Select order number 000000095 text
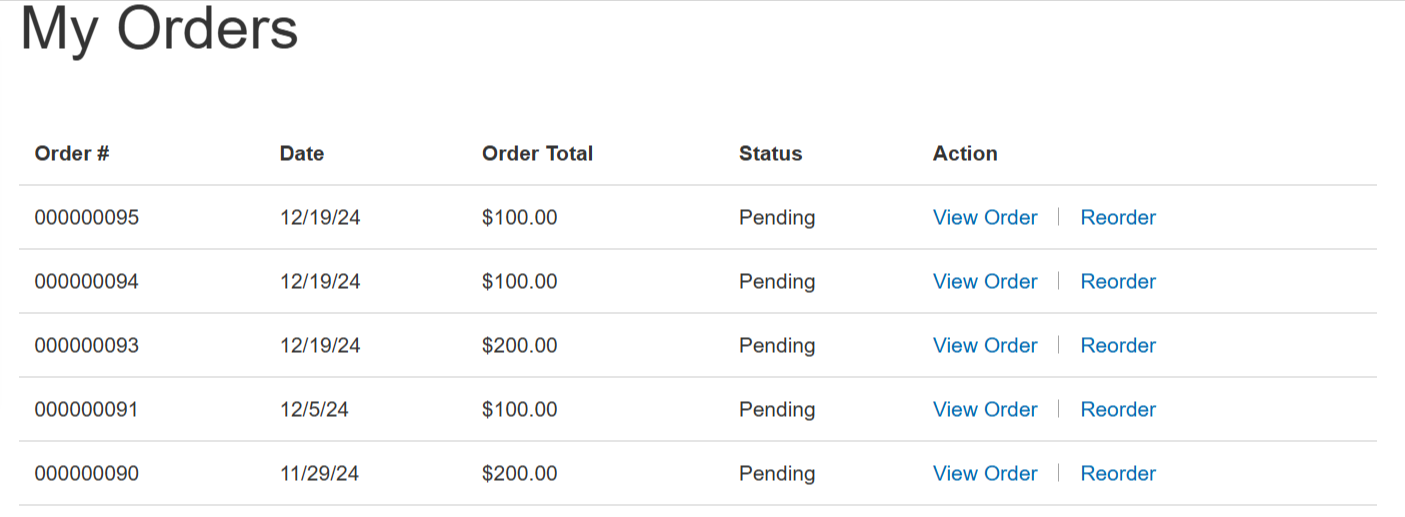 click(87, 217)
